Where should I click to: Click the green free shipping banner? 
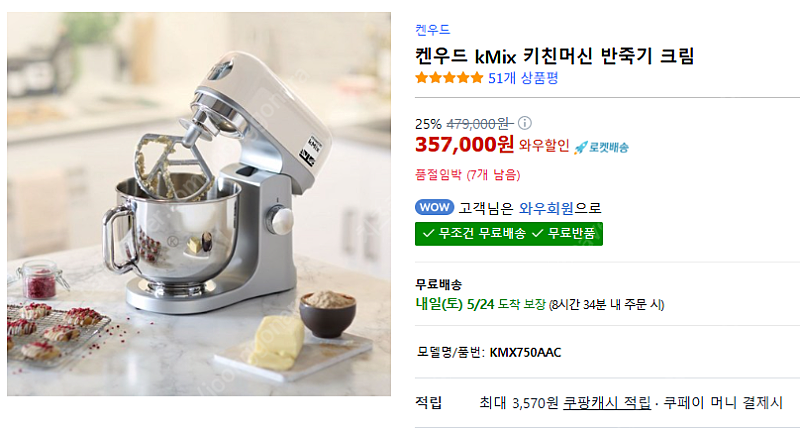pos(509,234)
